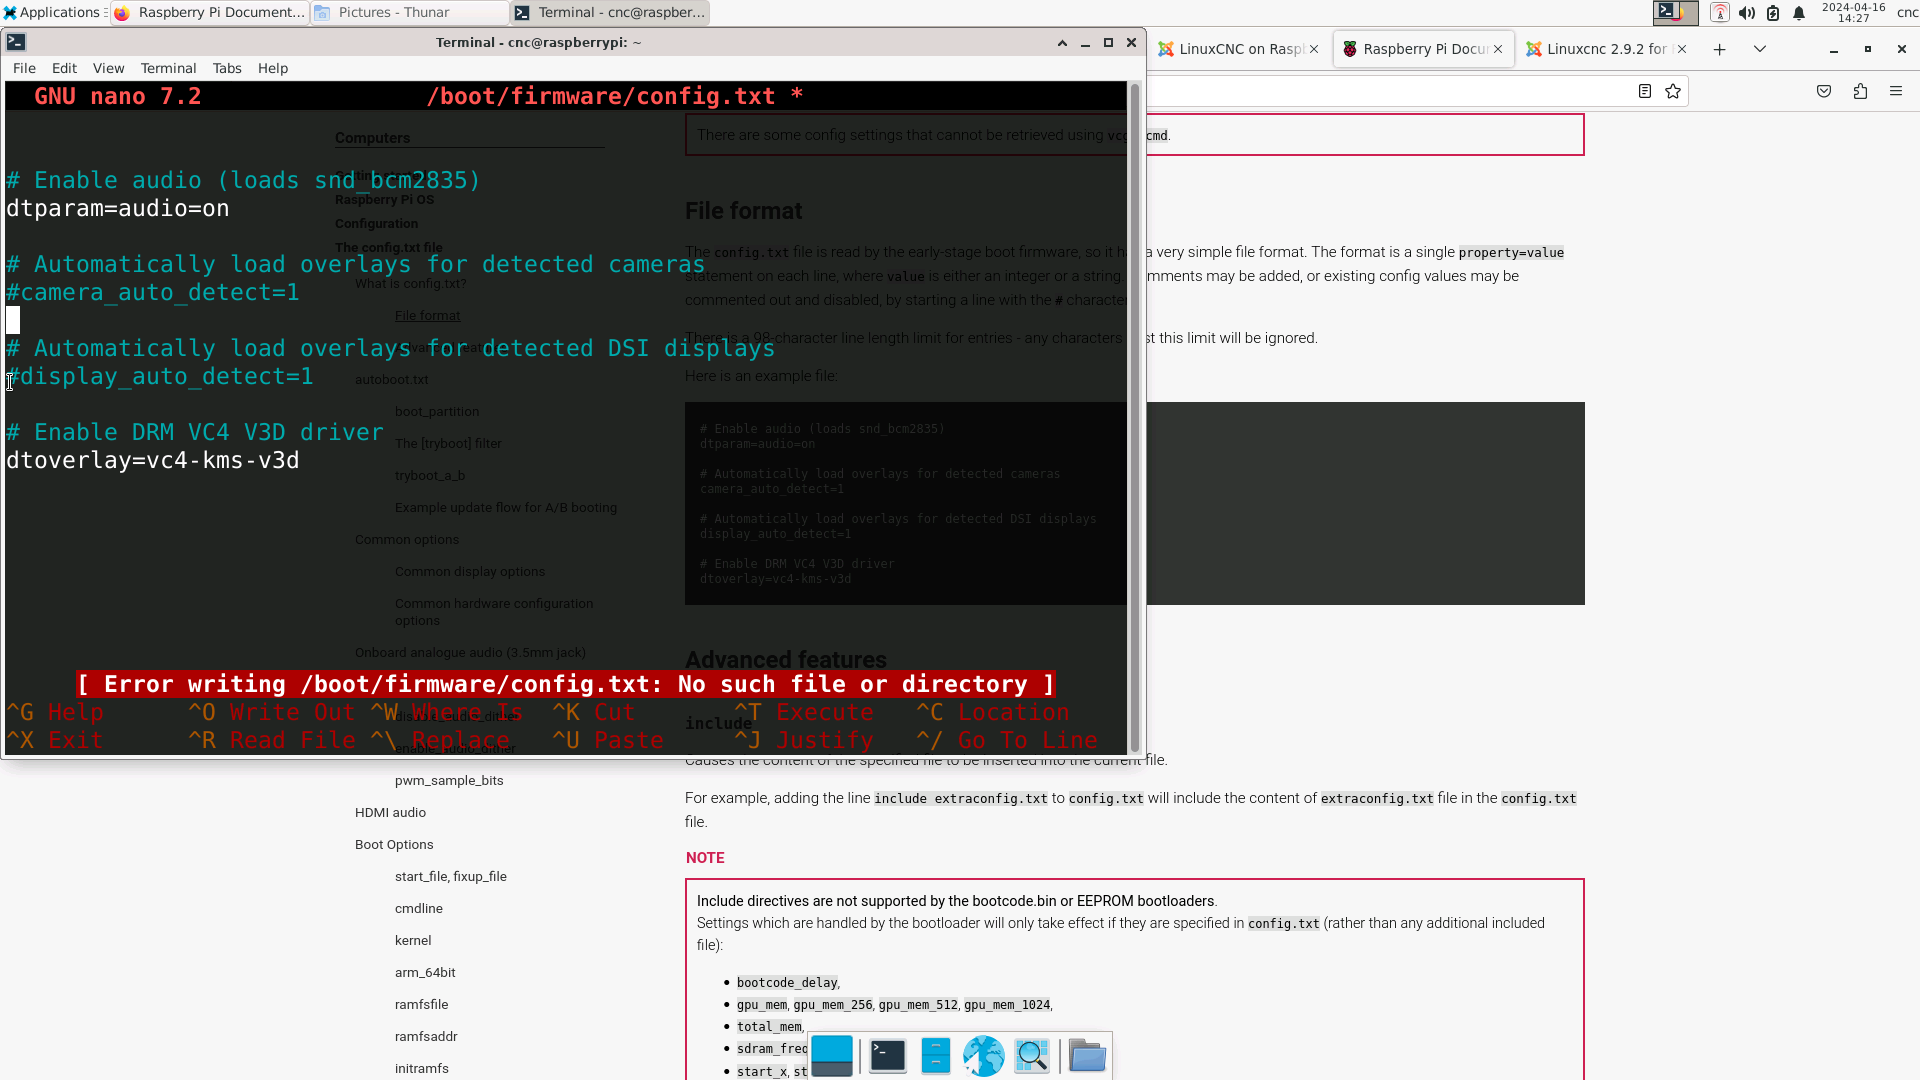The width and height of the screenshot is (1920, 1080).
Task: Click the red NOTE heading in the documentation
Action: click(x=705, y=859)
